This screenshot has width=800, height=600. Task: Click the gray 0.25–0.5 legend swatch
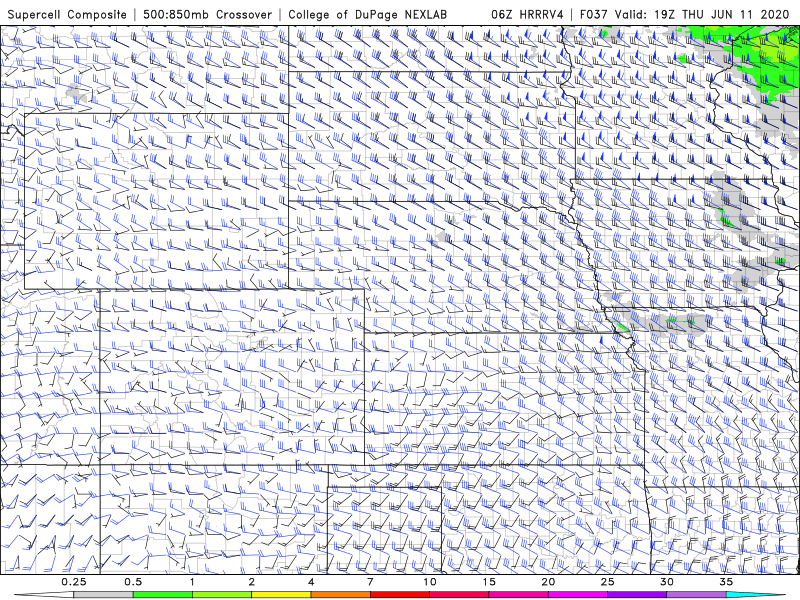coord(103,595)
